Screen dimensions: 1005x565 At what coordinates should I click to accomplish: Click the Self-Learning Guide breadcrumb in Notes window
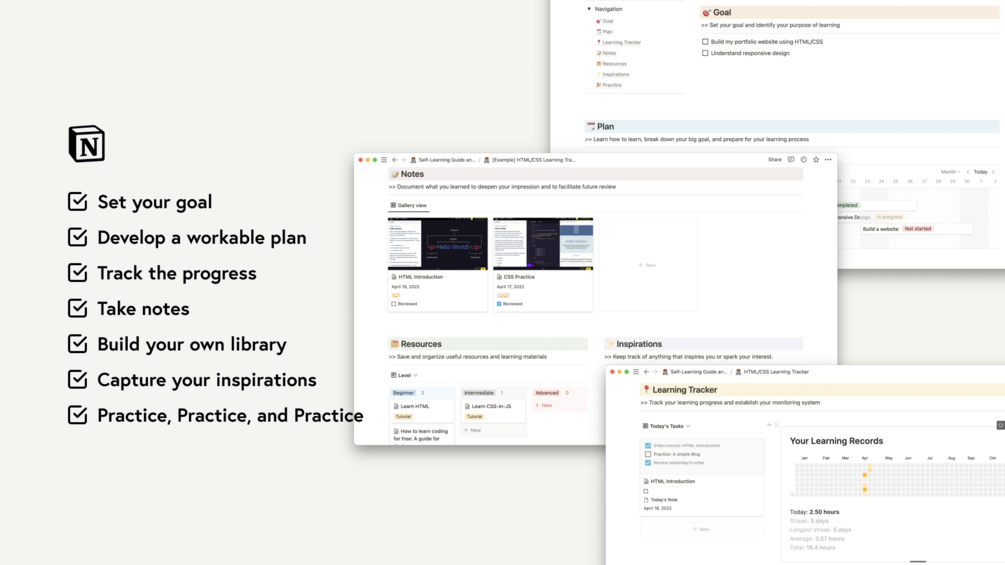pyautogui.click(x=443, y=160)
